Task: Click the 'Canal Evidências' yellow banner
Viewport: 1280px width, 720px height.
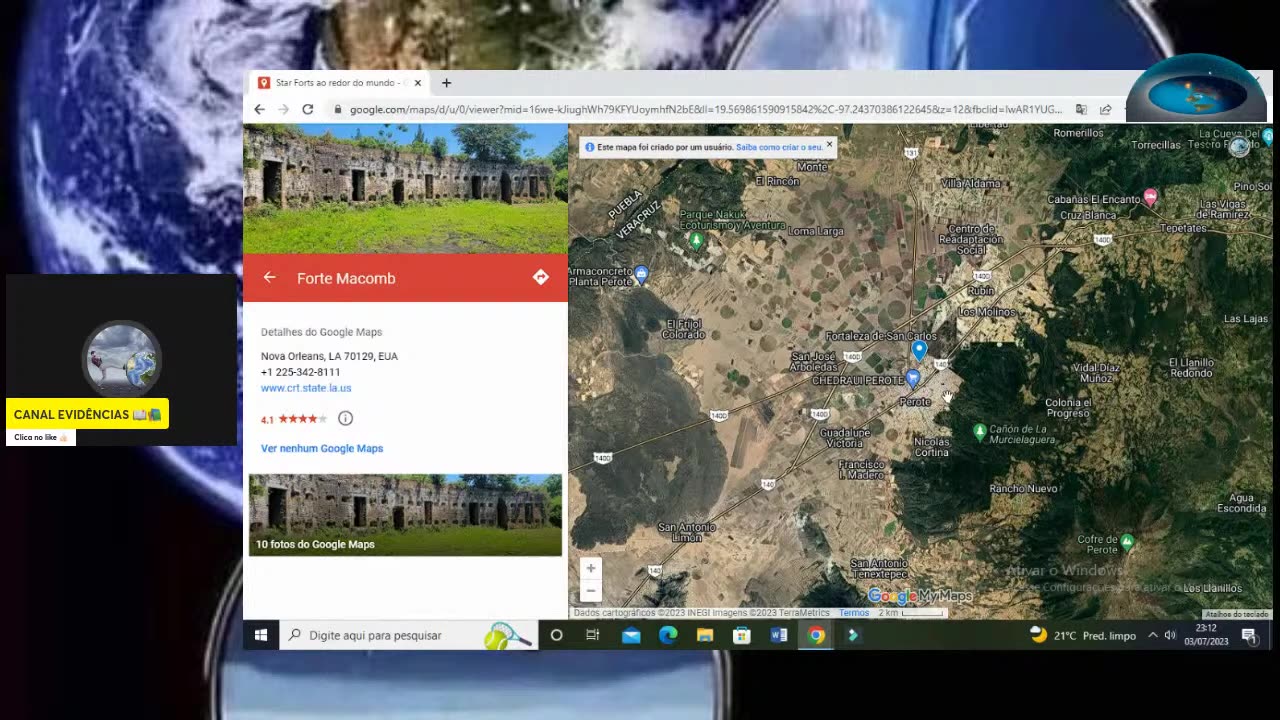Action: [87, 414]
